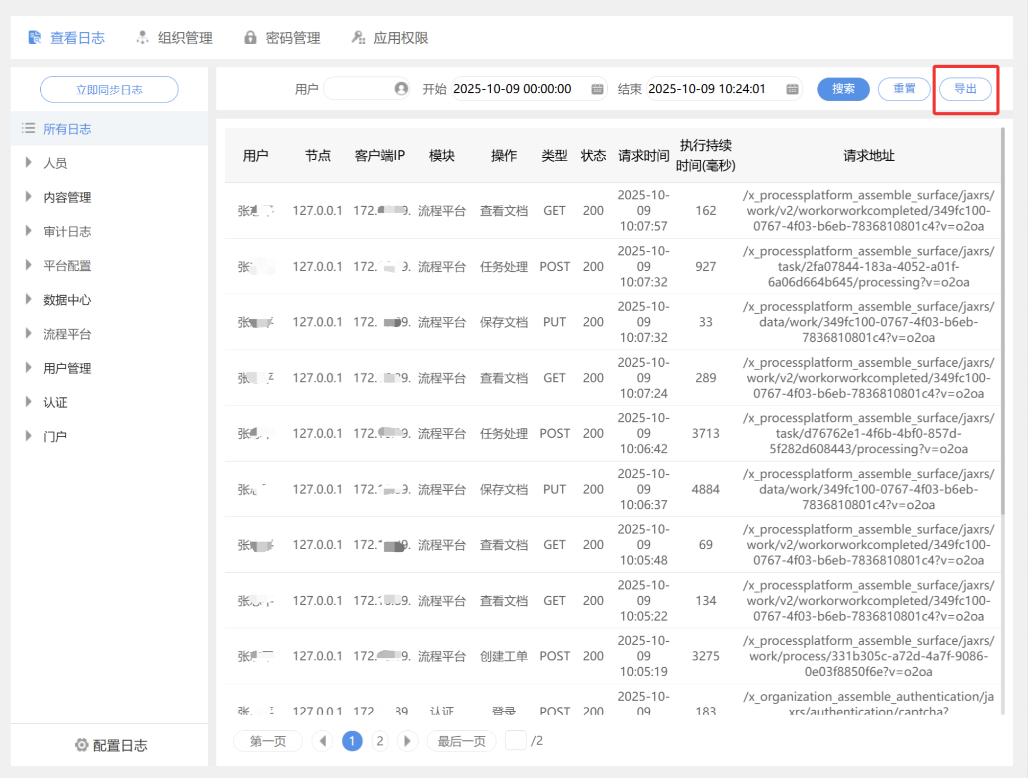Go to next page arrow
Screen dimensions: 1028x778
tap(407, 741)
